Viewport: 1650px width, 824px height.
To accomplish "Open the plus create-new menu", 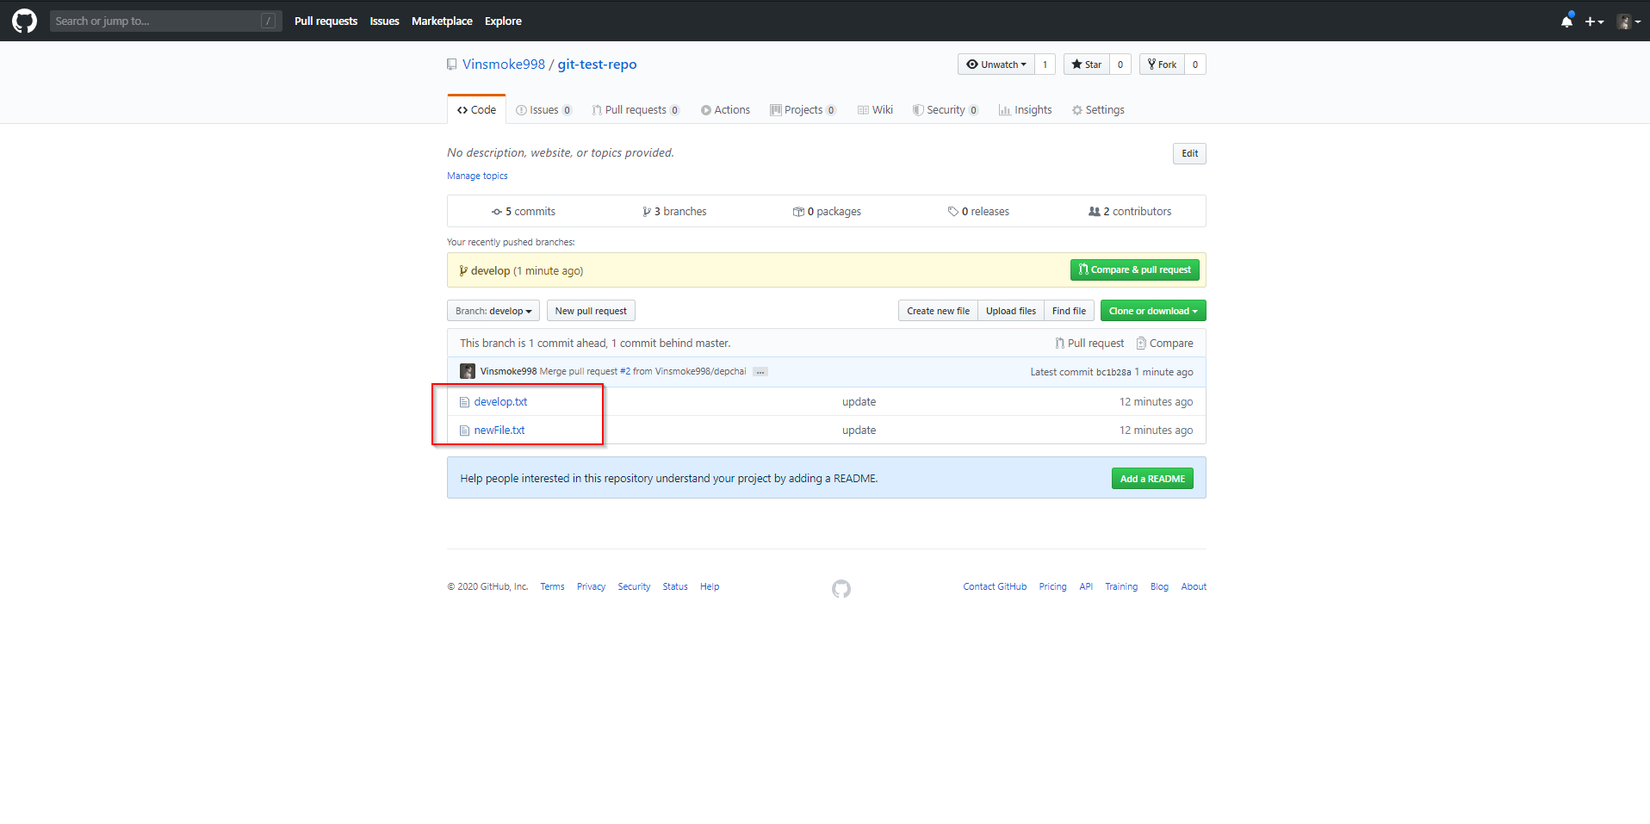I will [1594, 21].
